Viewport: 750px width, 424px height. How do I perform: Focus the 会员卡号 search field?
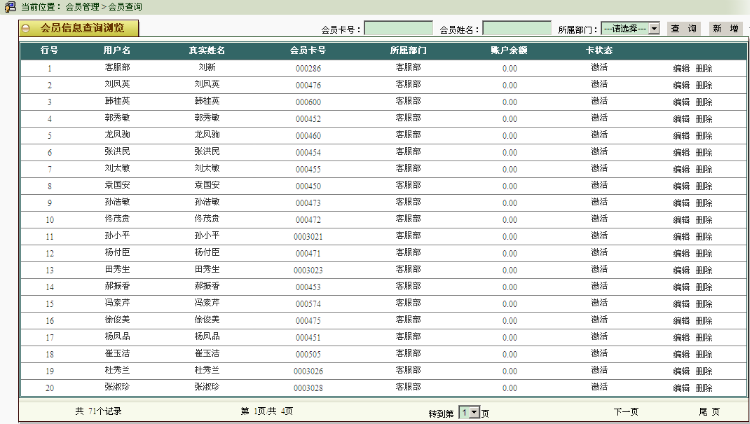tap(398, 28)
